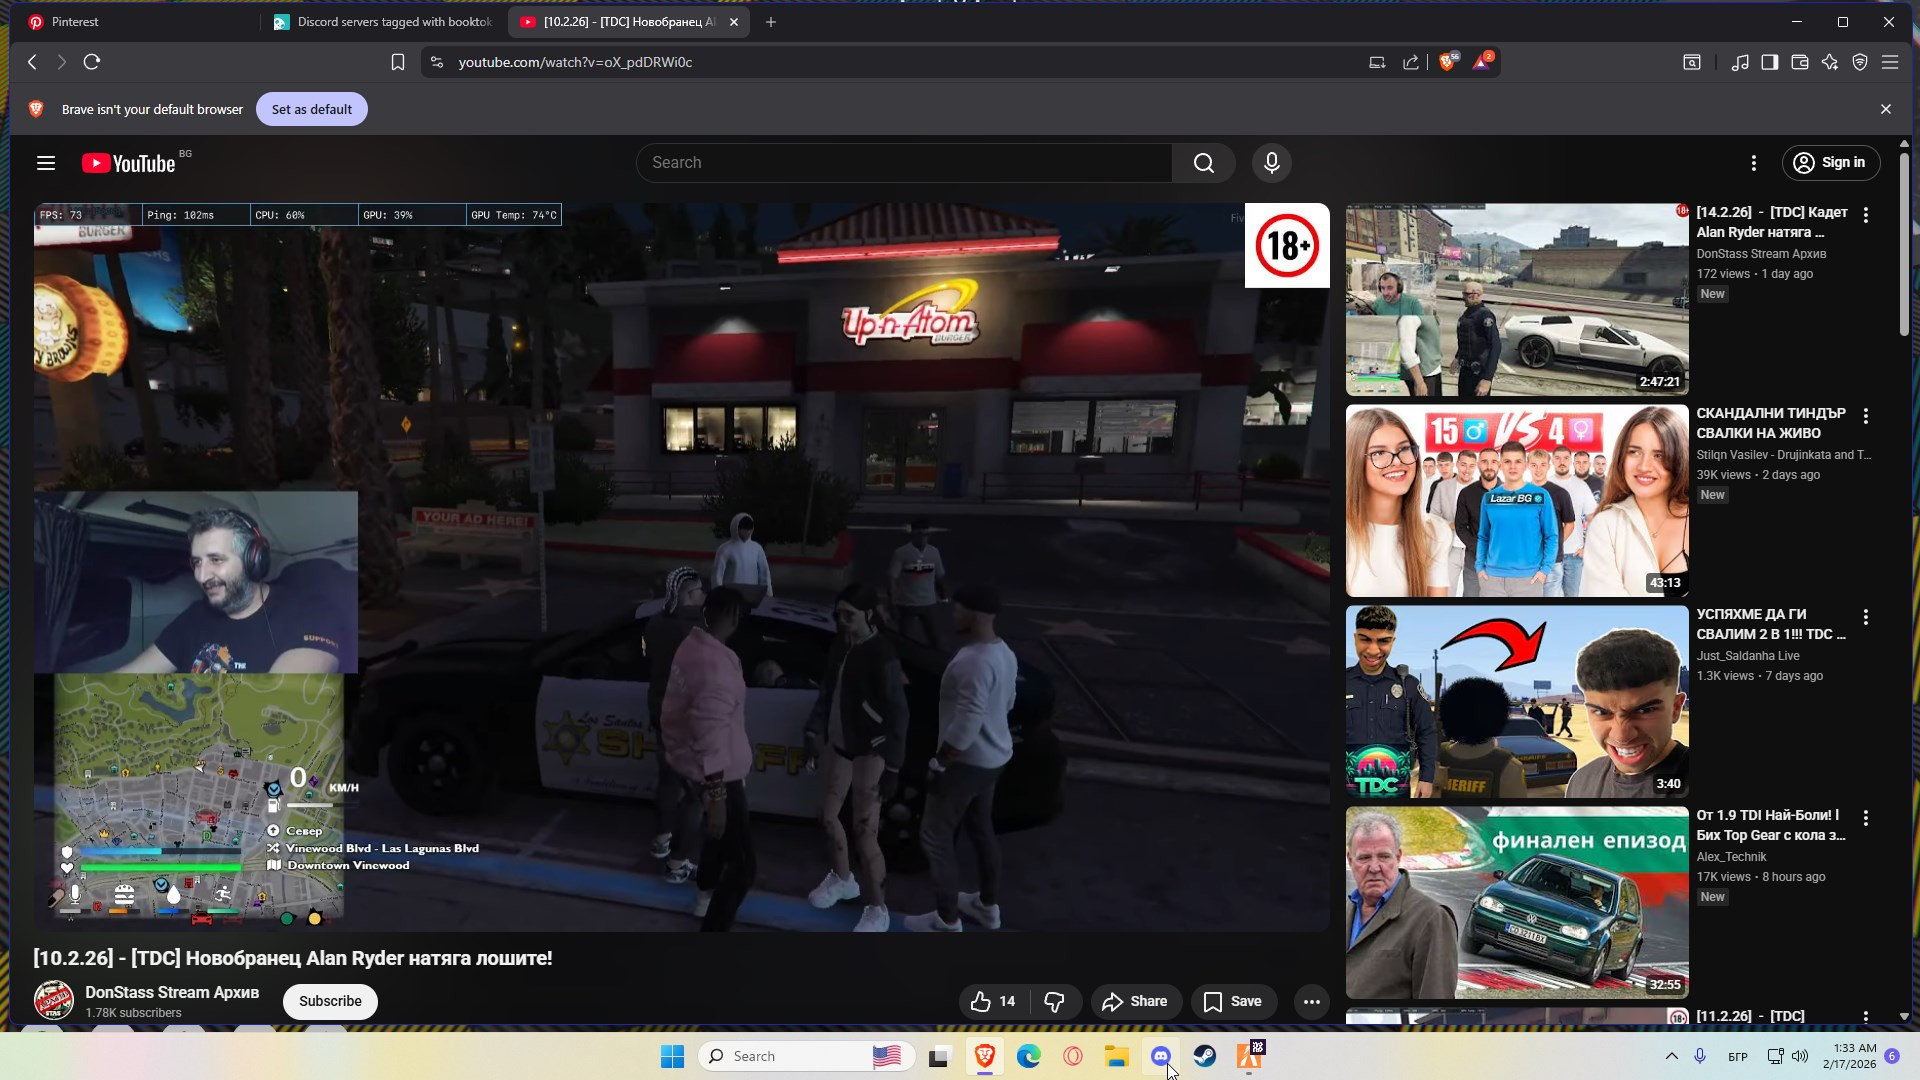Open Brave Shields panel

click(1447, 62)
